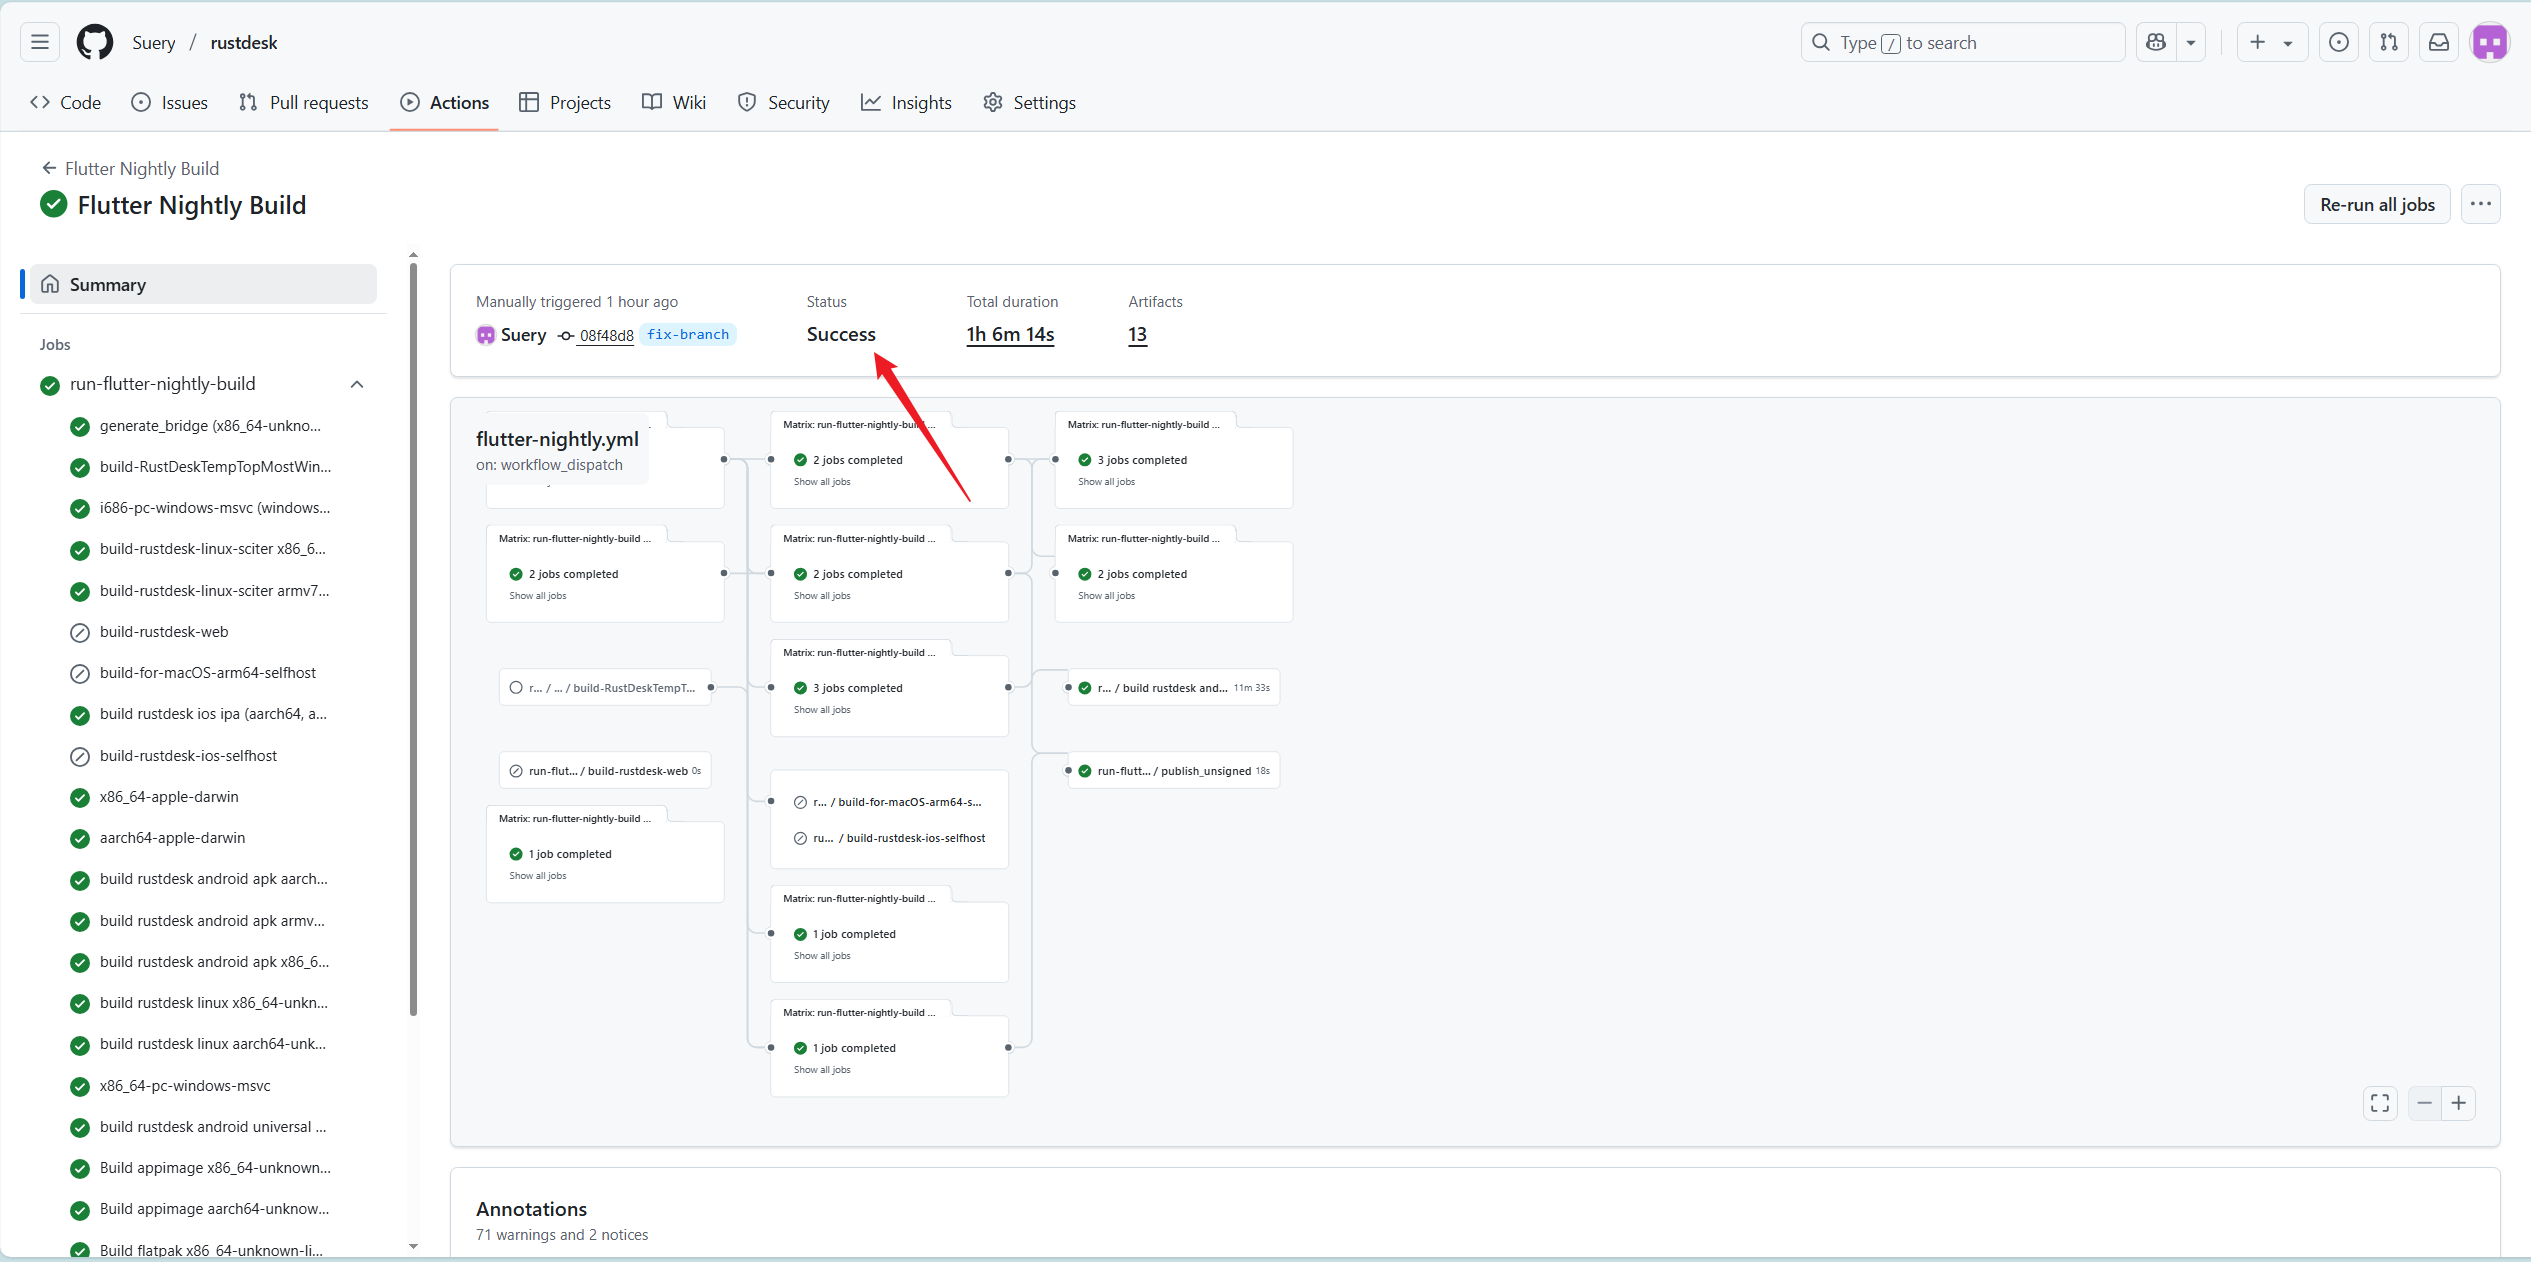Screen dimensions: 2531x1262
Task: Go back to Flutter Nightly Build workflow
Action: click(130, 168)
